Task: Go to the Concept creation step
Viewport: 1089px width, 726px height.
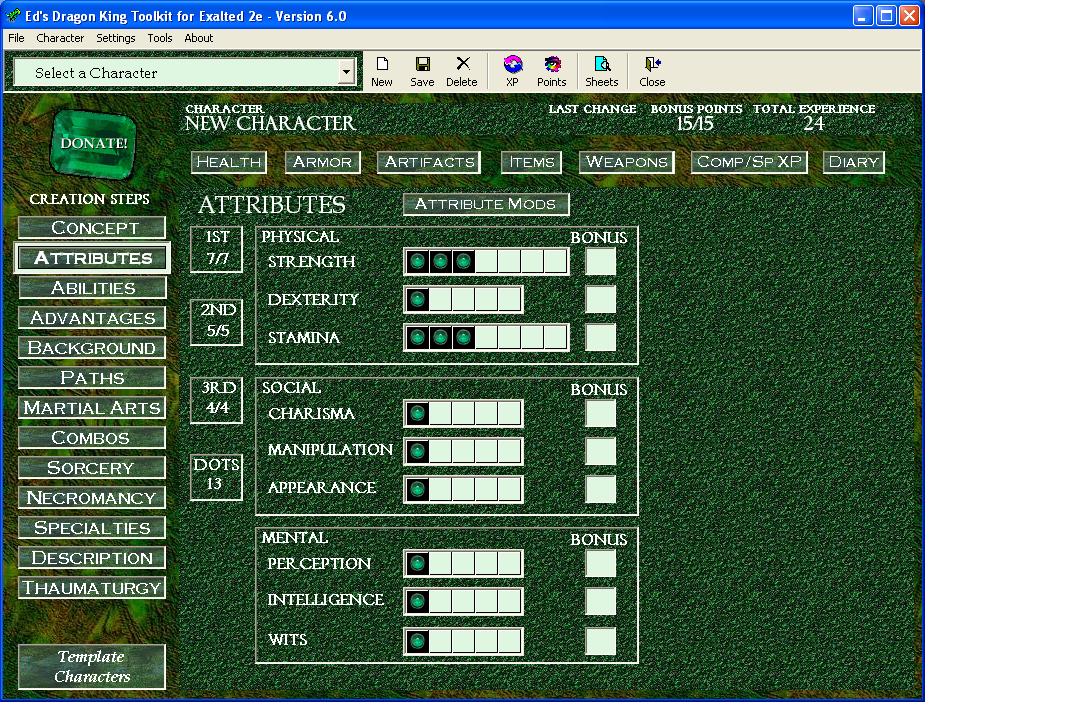Action: [x=92, y=228]
